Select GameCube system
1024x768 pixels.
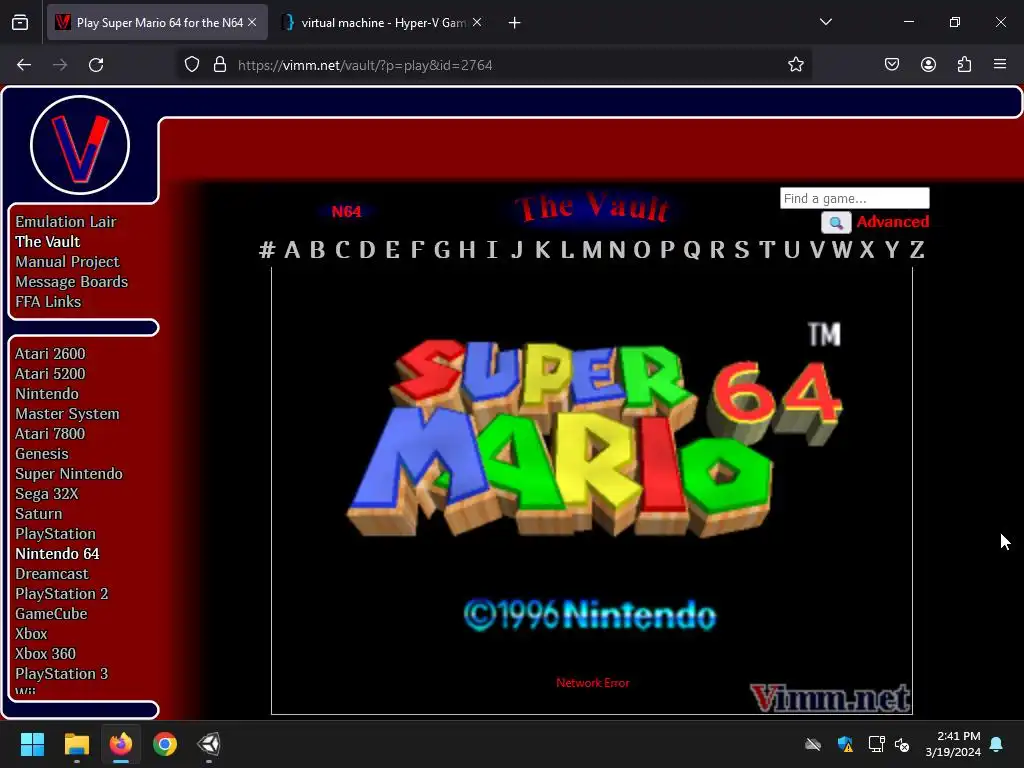pyautogui.click(x=51, y=614)
